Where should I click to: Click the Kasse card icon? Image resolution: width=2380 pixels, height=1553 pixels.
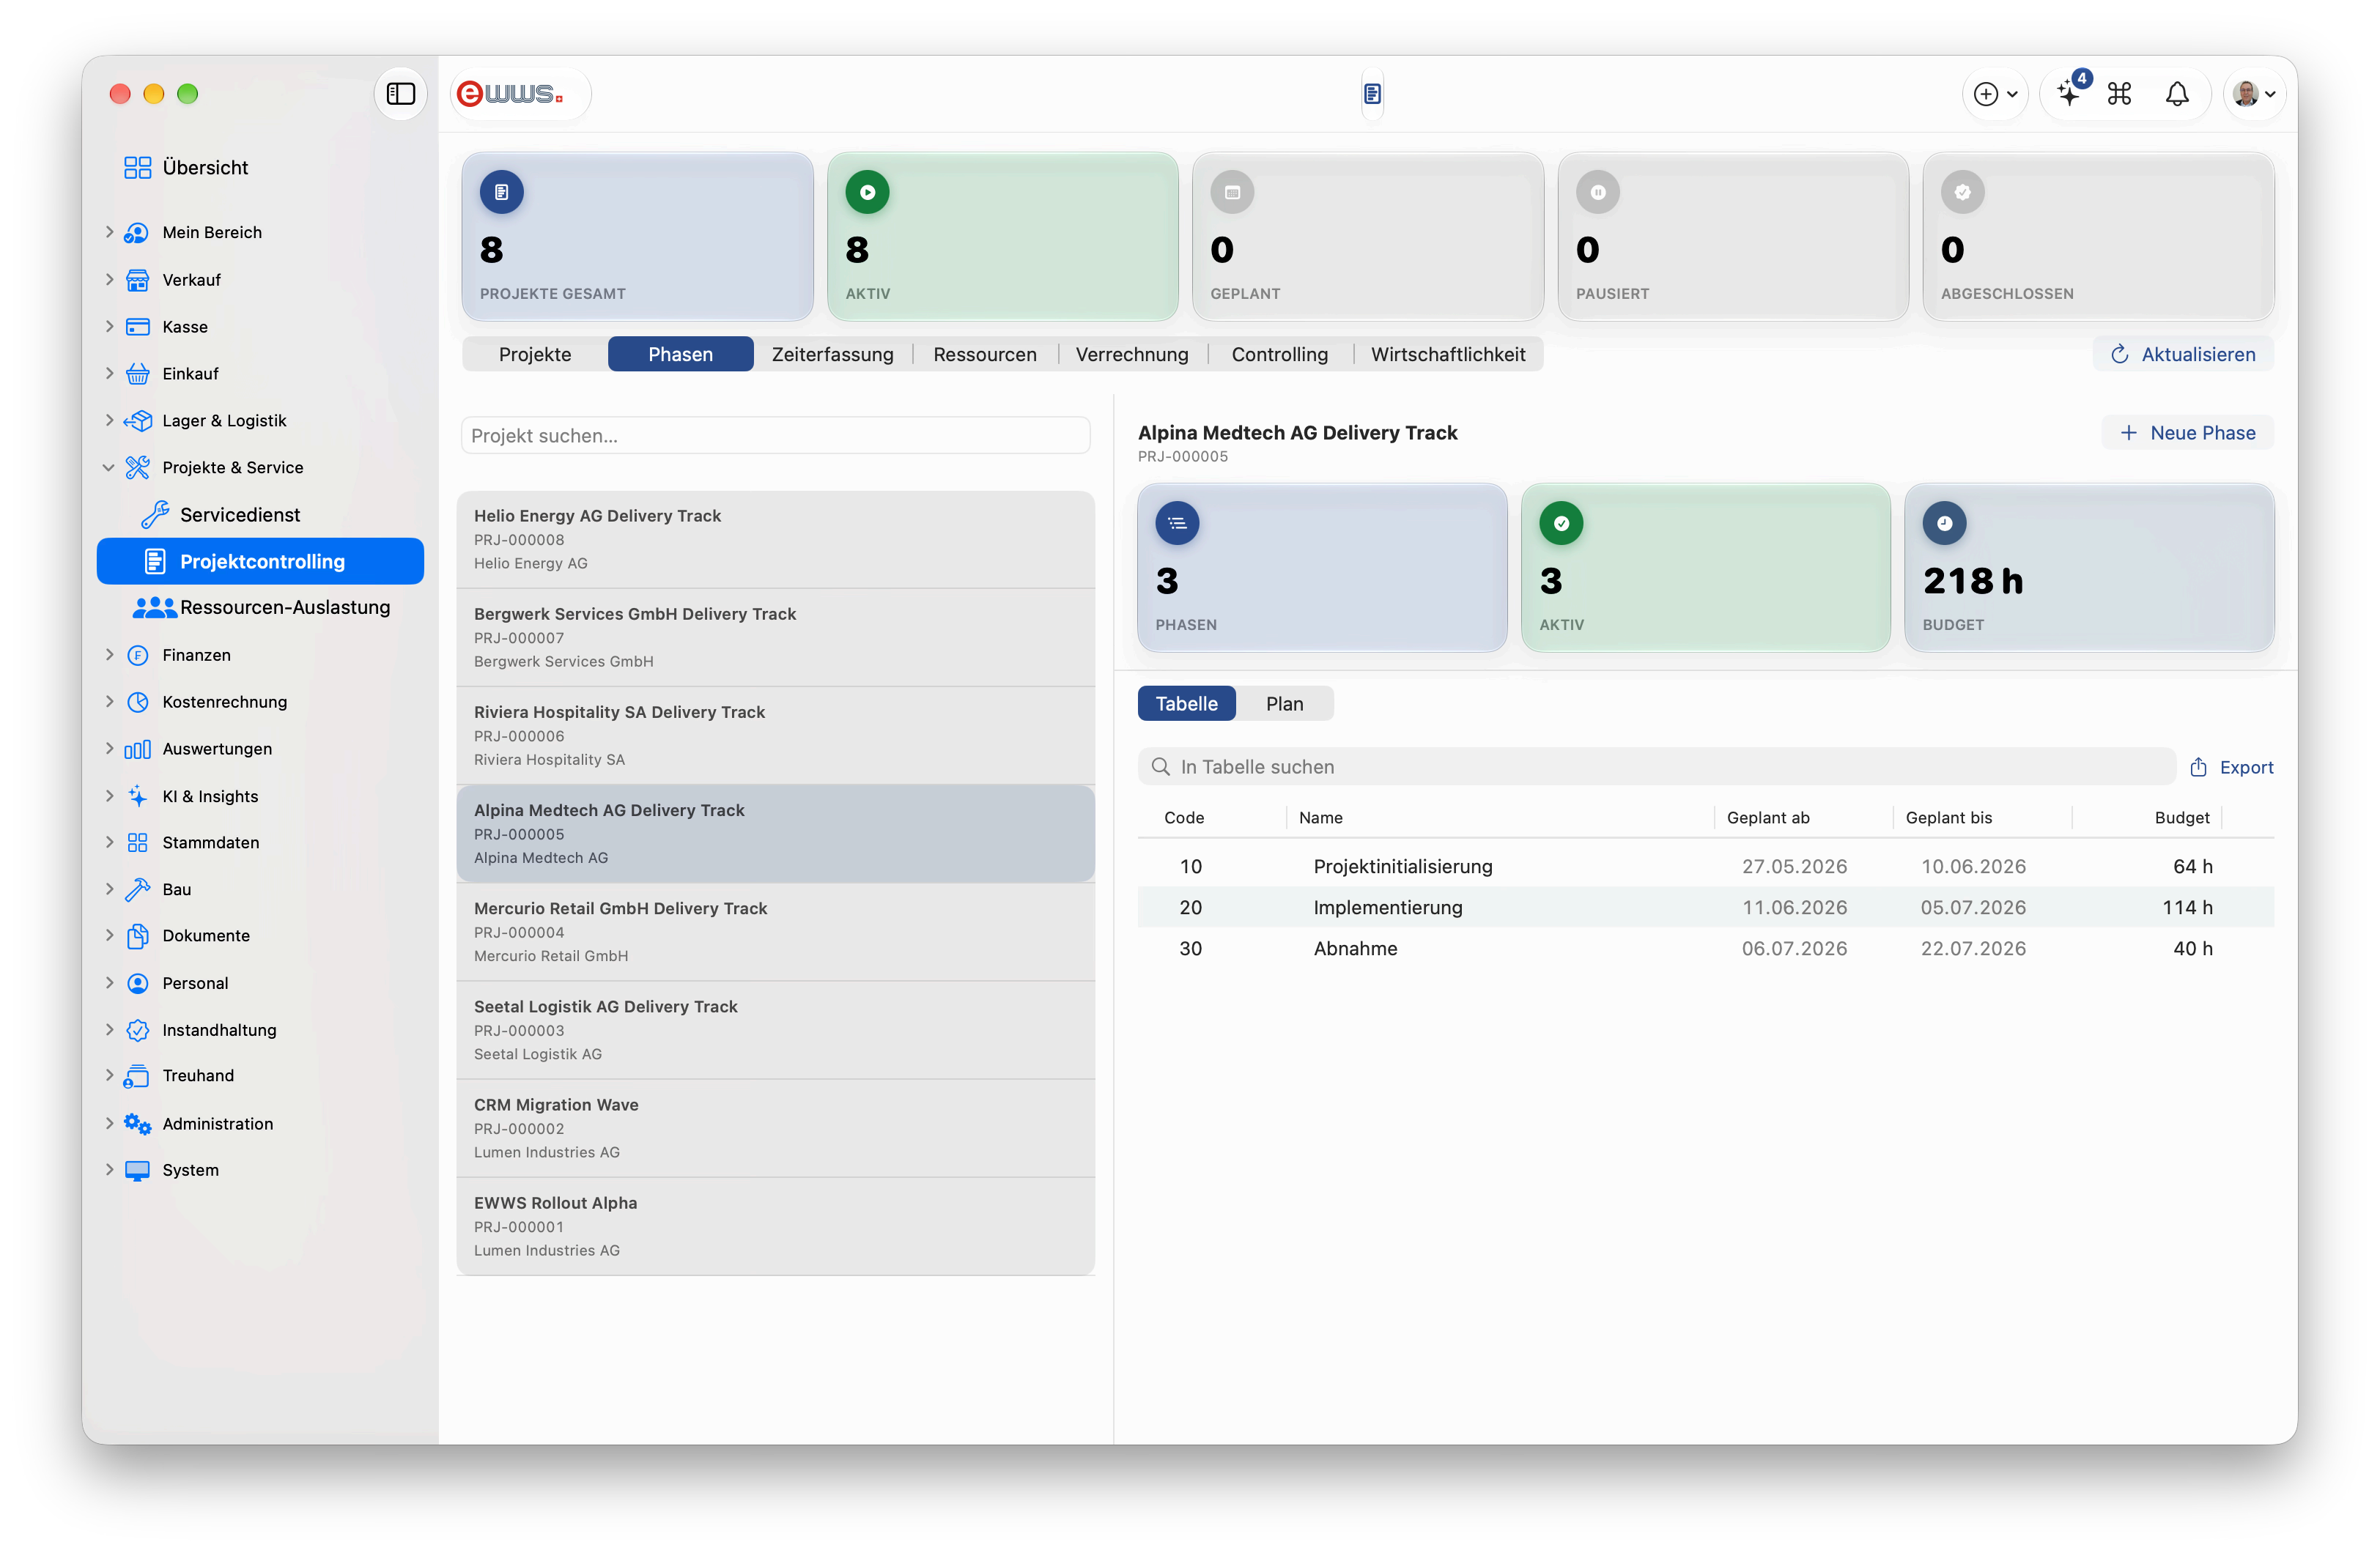[x=137, y=327]
